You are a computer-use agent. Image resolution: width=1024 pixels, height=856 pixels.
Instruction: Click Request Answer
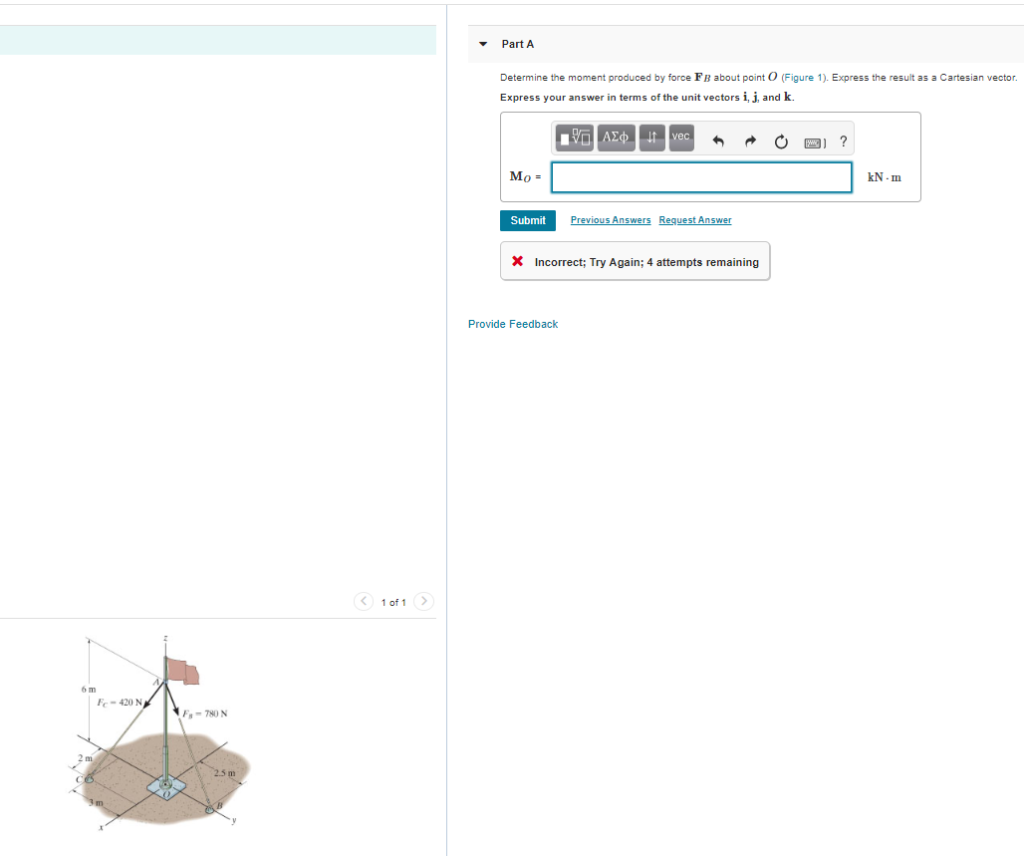click(x=694, y=220)
